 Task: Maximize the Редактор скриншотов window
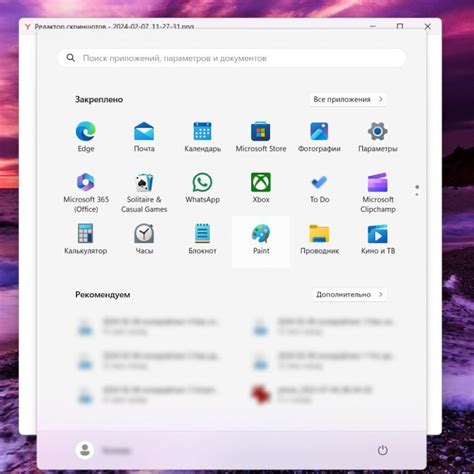[400, 26]
